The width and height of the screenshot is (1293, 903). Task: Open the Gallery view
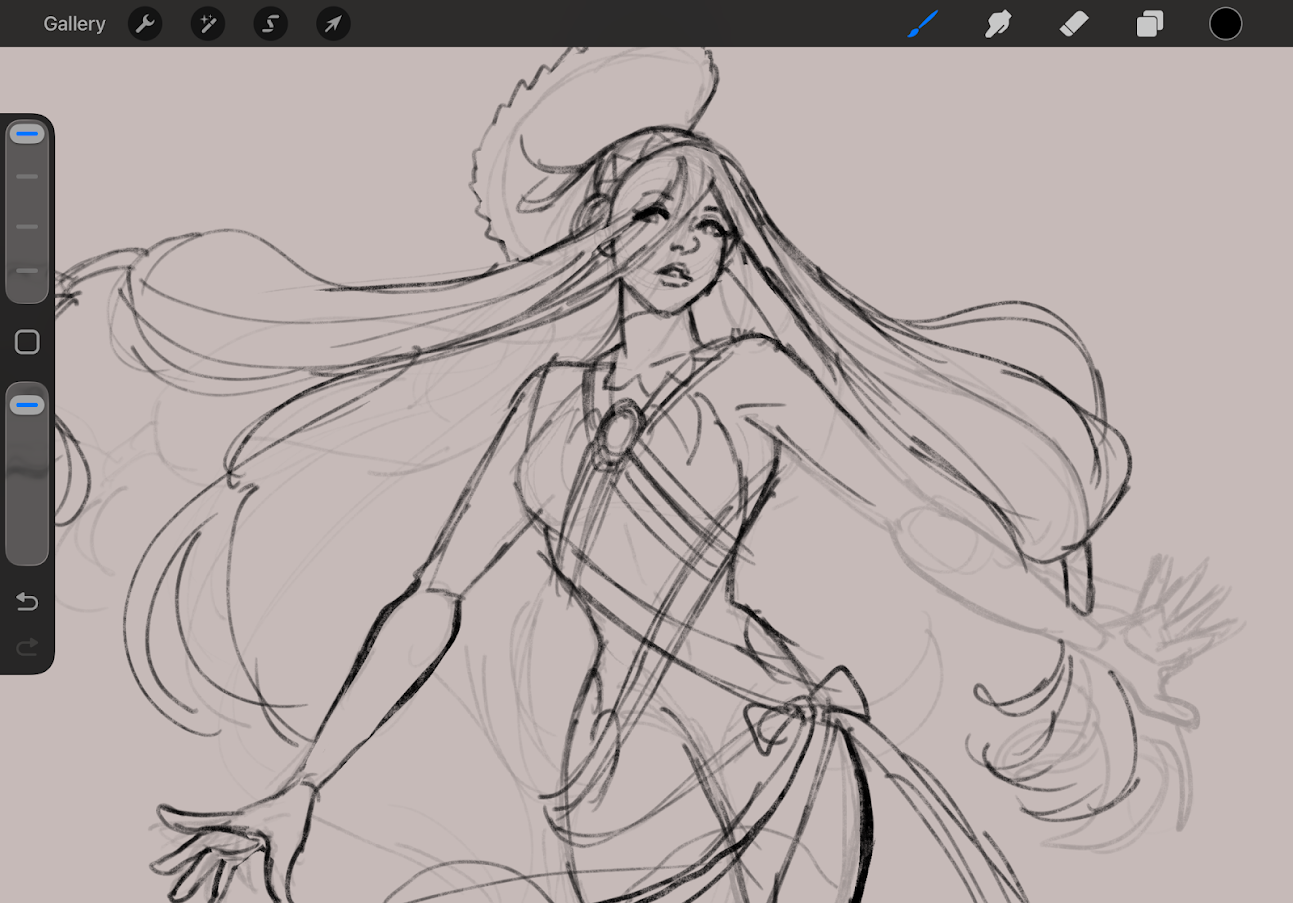[74, 24]
